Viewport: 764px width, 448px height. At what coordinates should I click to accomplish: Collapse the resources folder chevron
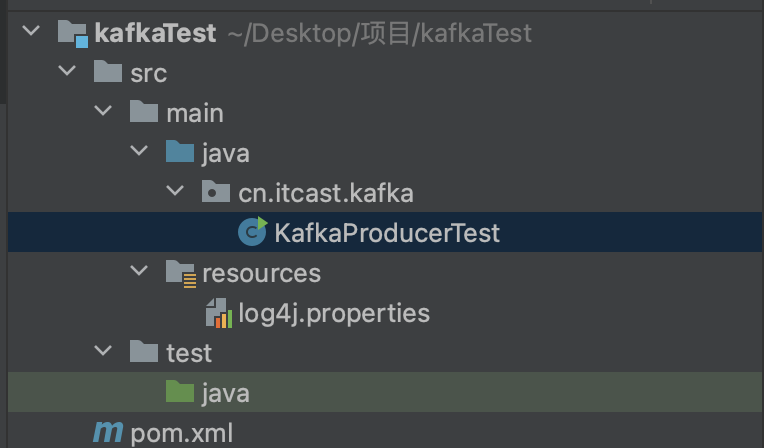click(x=139, y=273)
